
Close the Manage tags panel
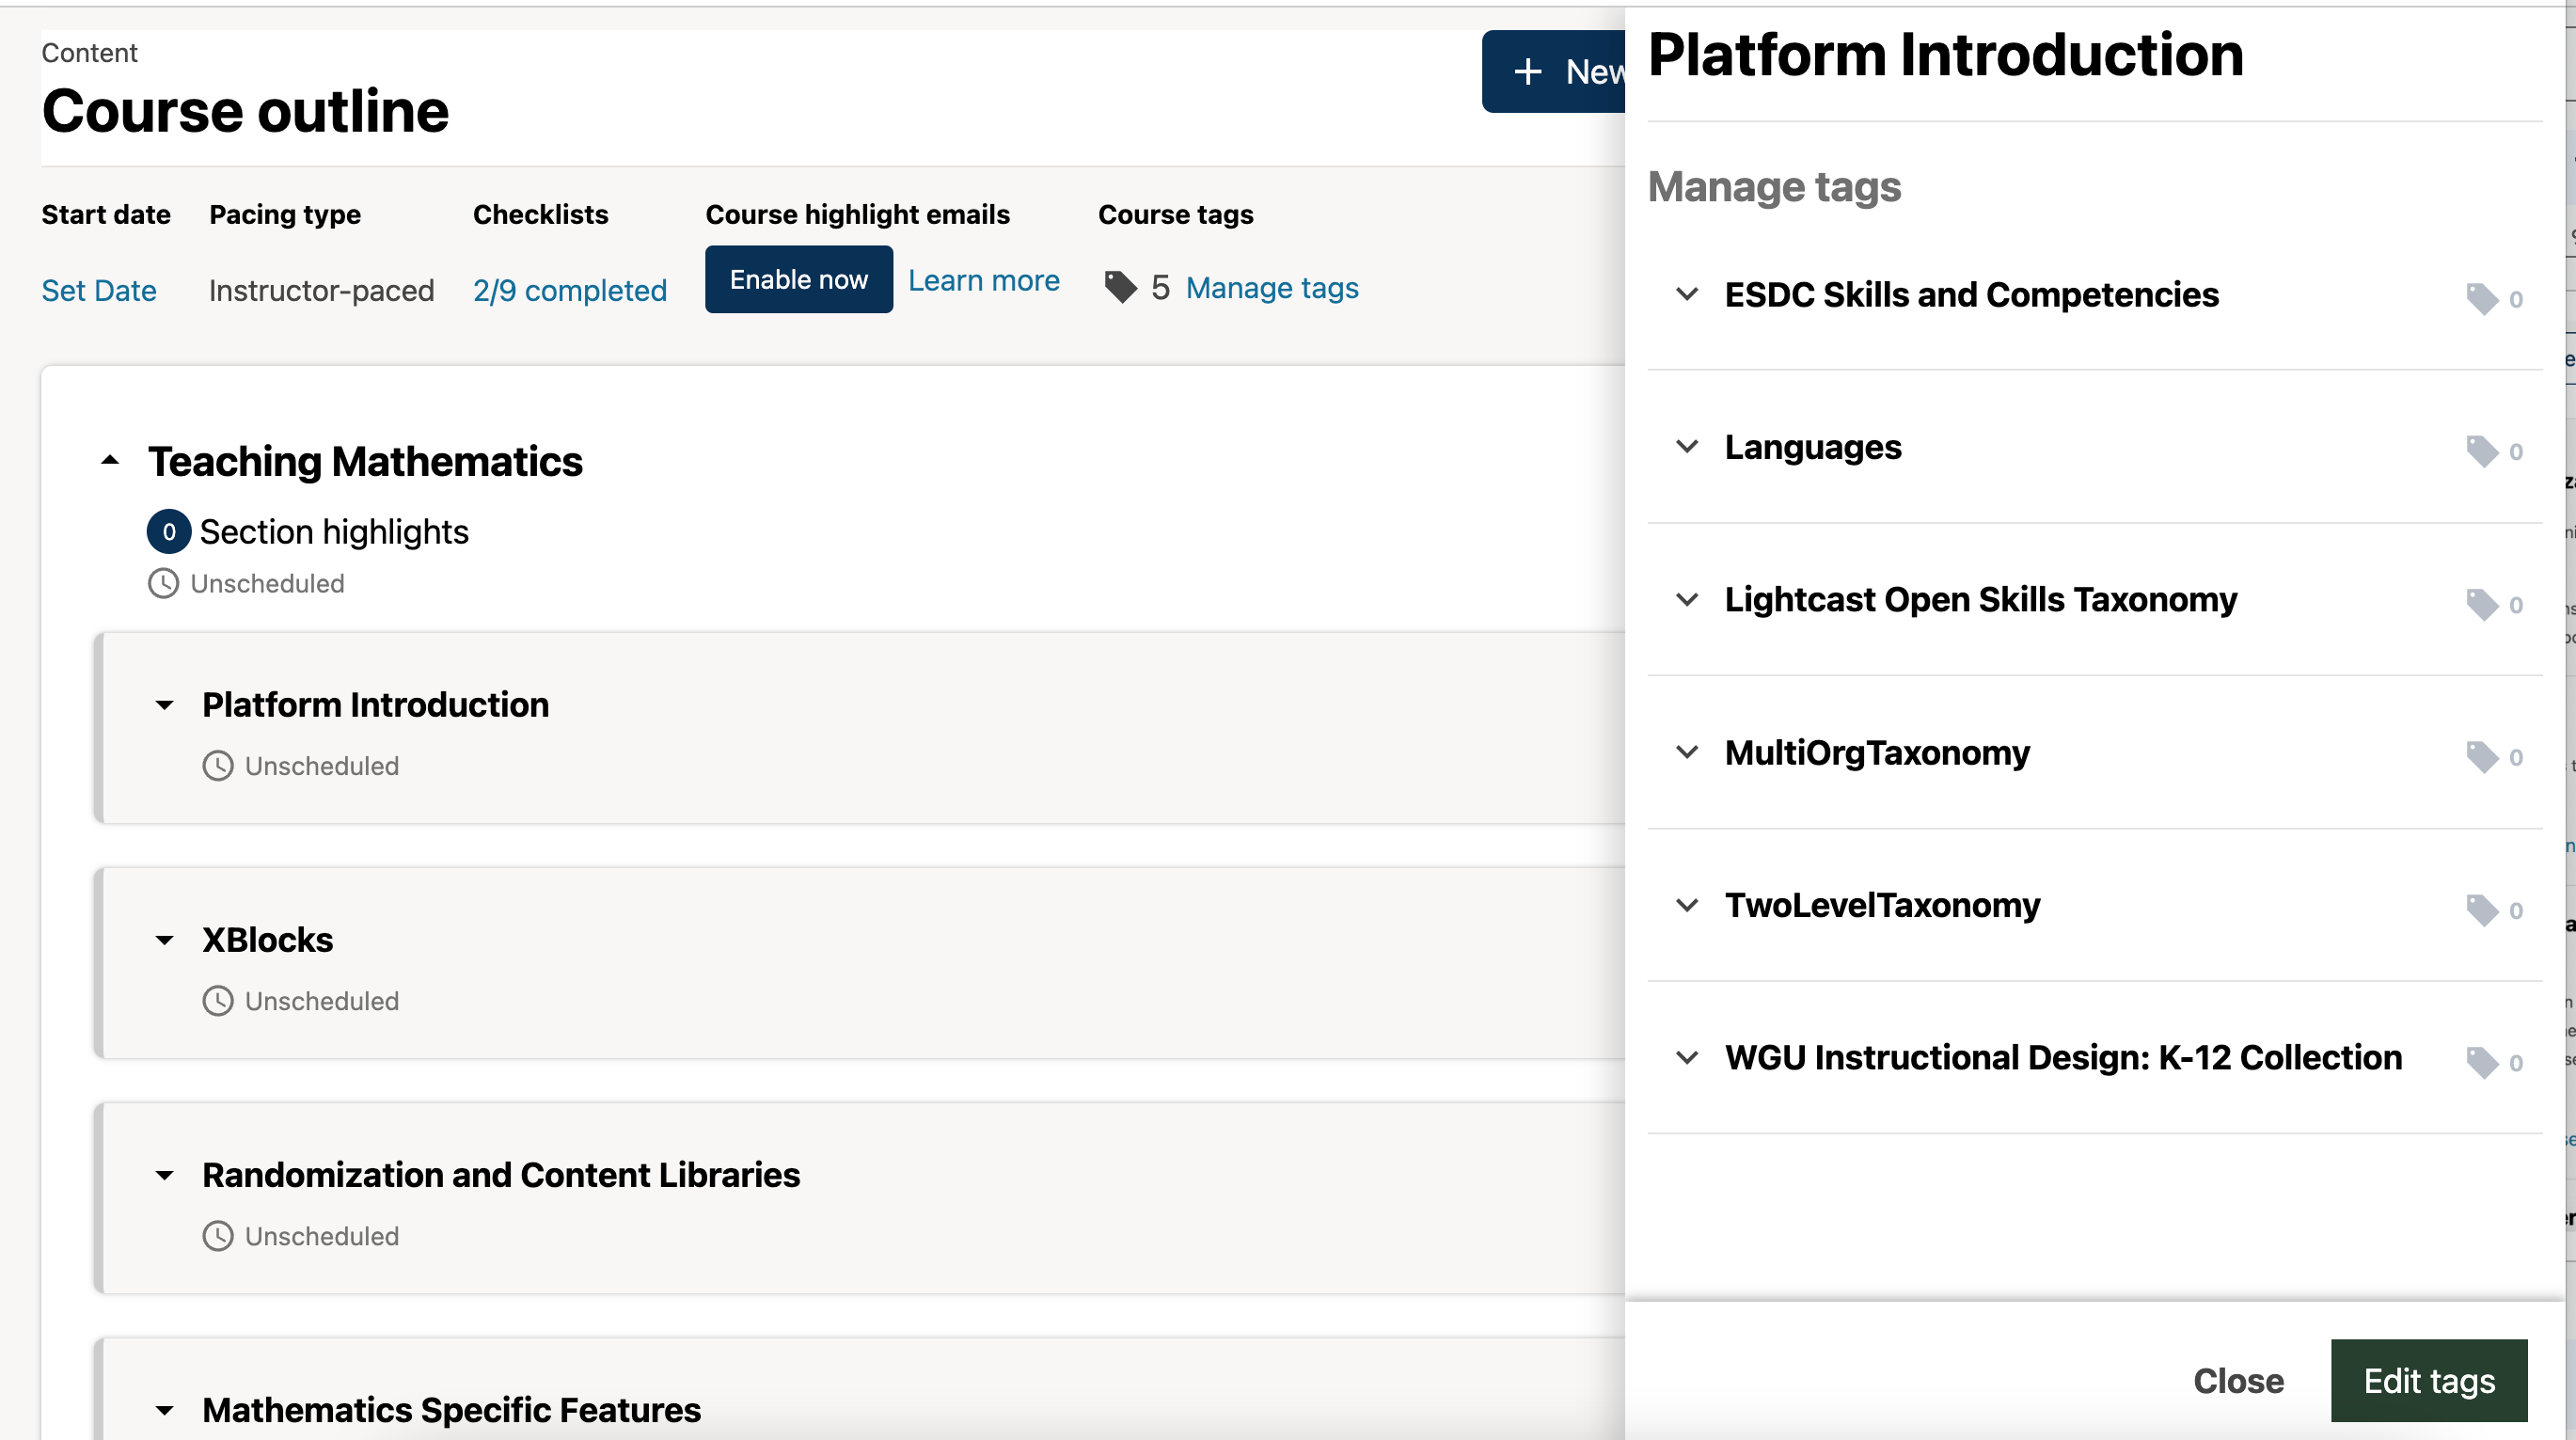(2238, 1381)
